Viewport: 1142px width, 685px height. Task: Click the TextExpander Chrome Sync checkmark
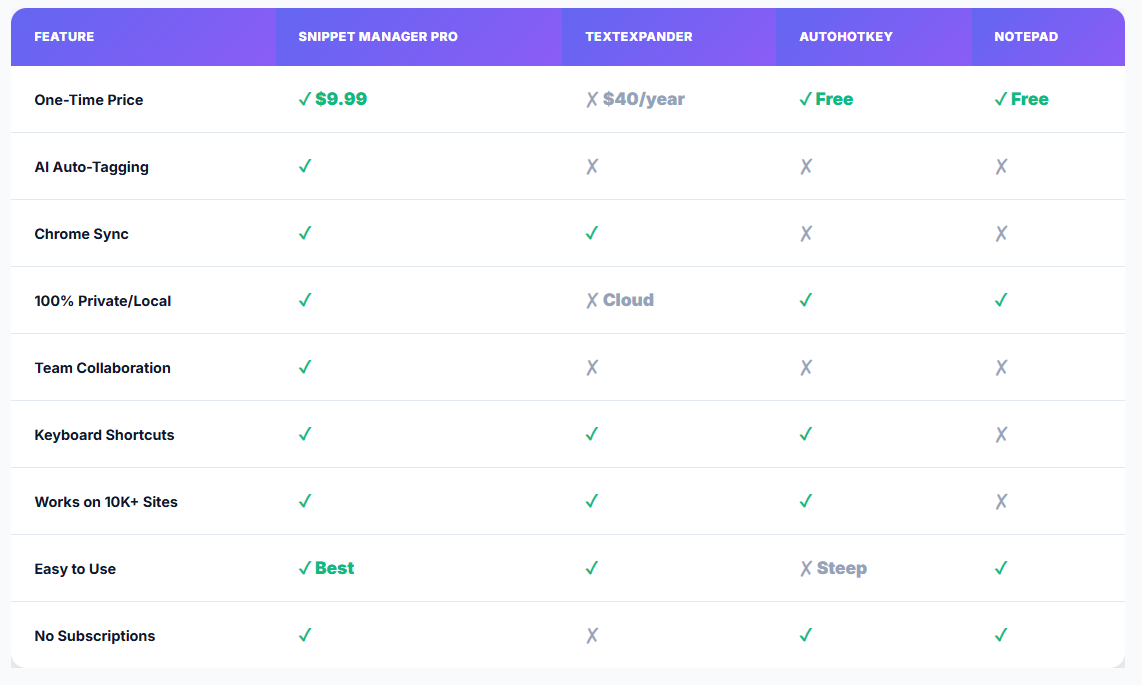[x=592, y=233]
